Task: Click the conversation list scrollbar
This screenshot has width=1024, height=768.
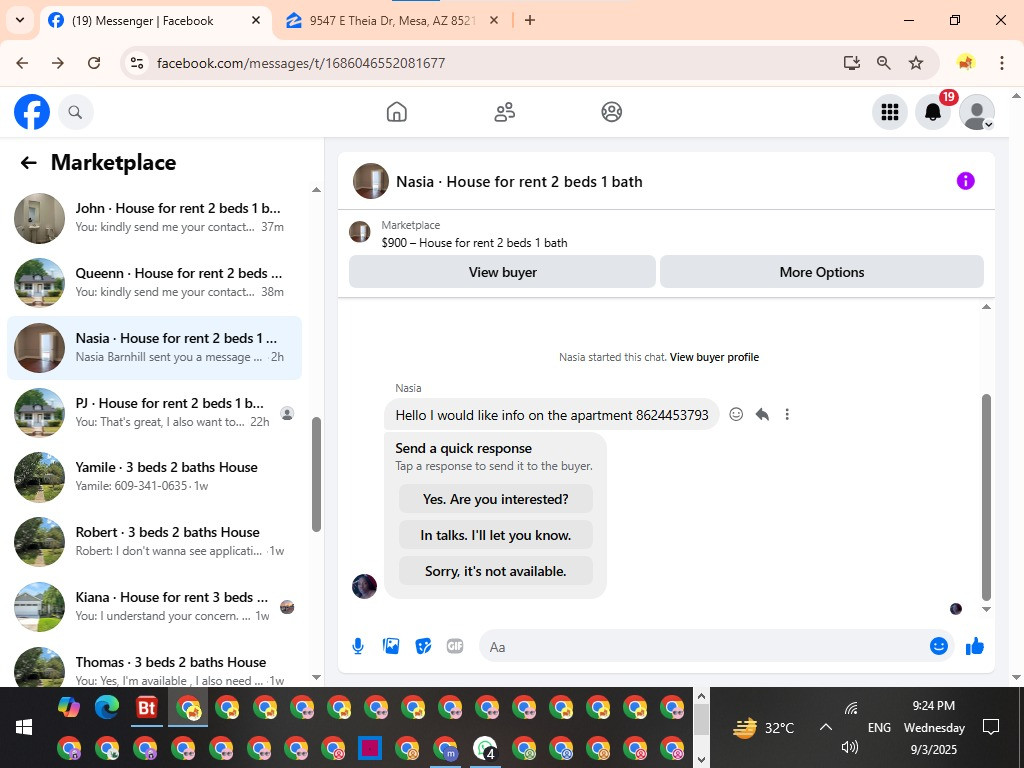Action: tap(317, 475)
